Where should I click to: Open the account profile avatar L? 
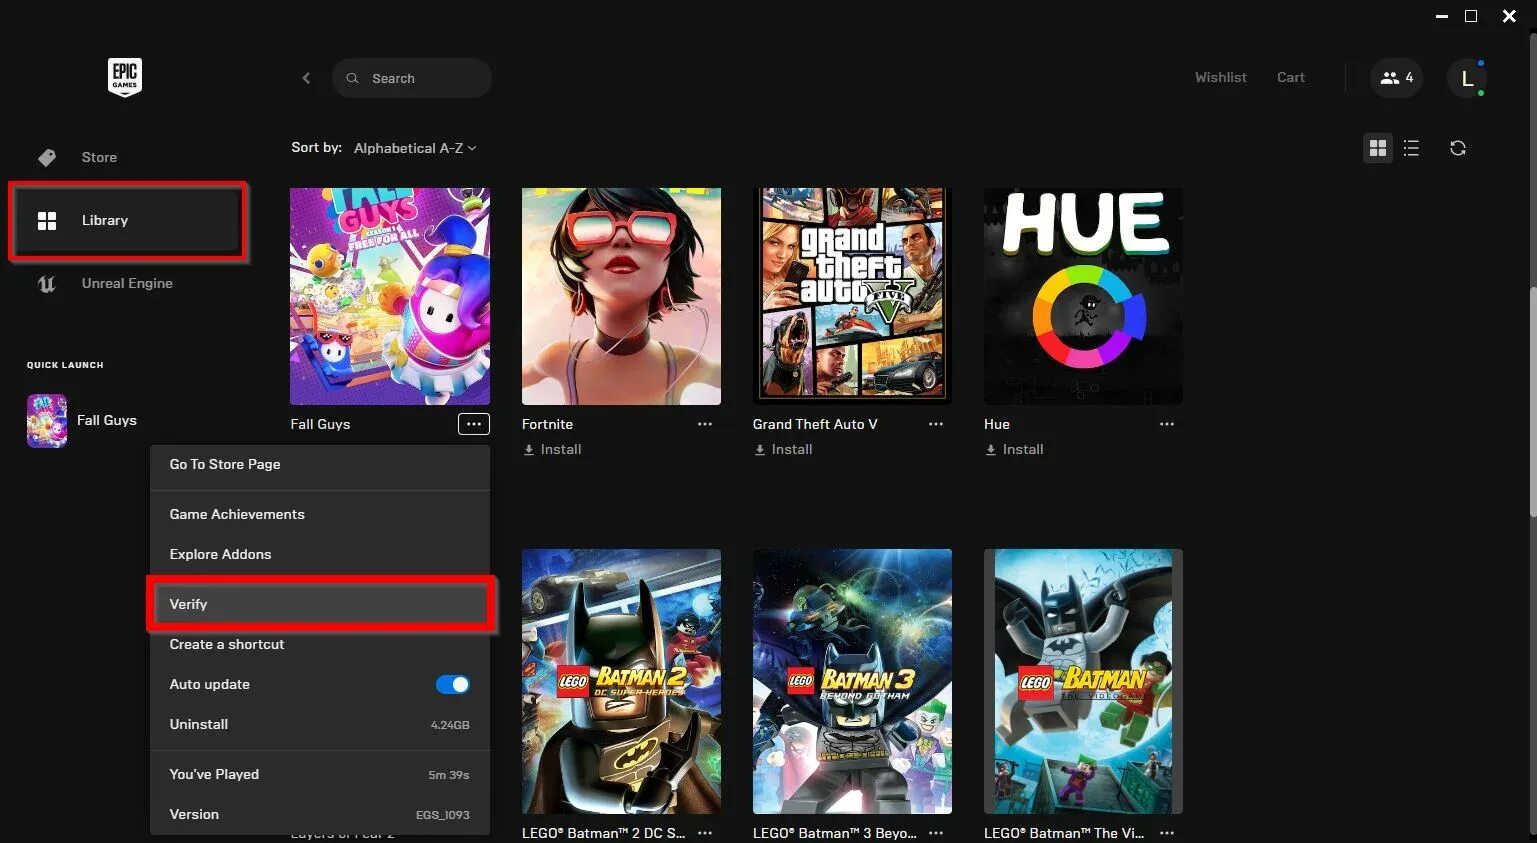point(1467,78)
